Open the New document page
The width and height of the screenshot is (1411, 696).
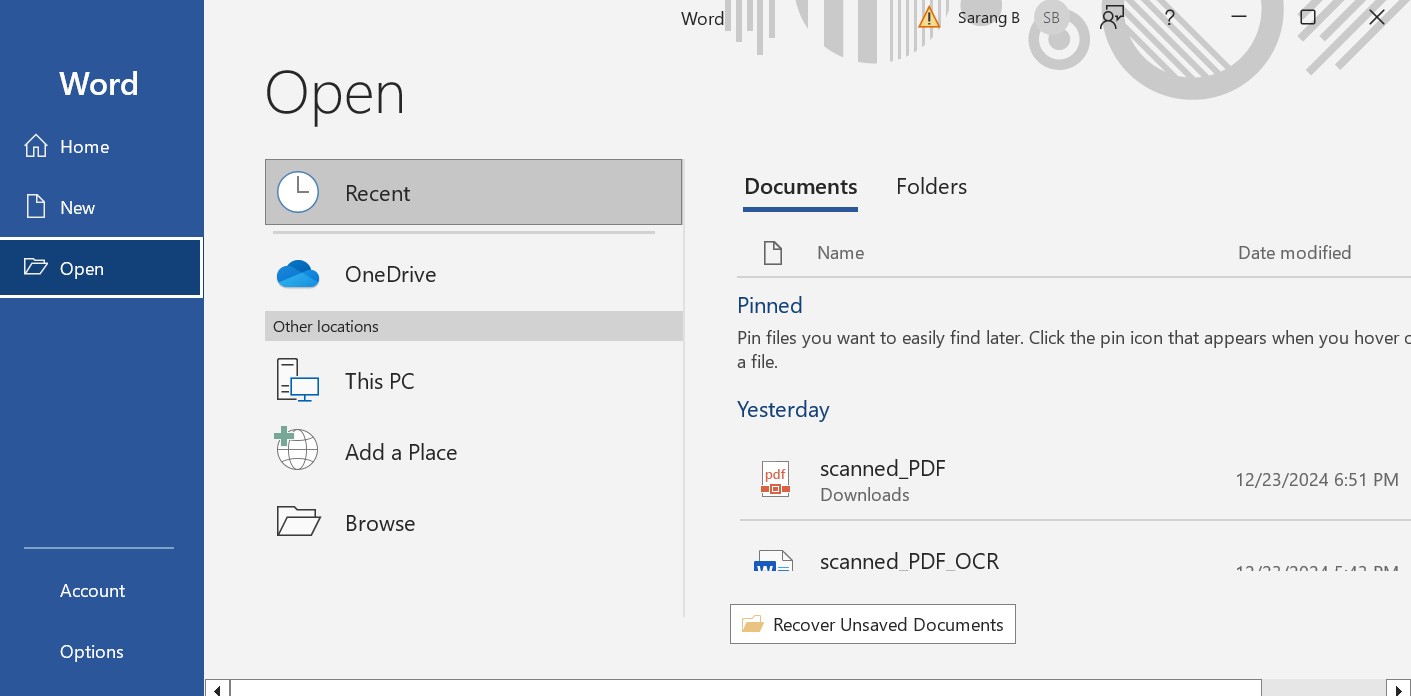click(x=101, y=208)
